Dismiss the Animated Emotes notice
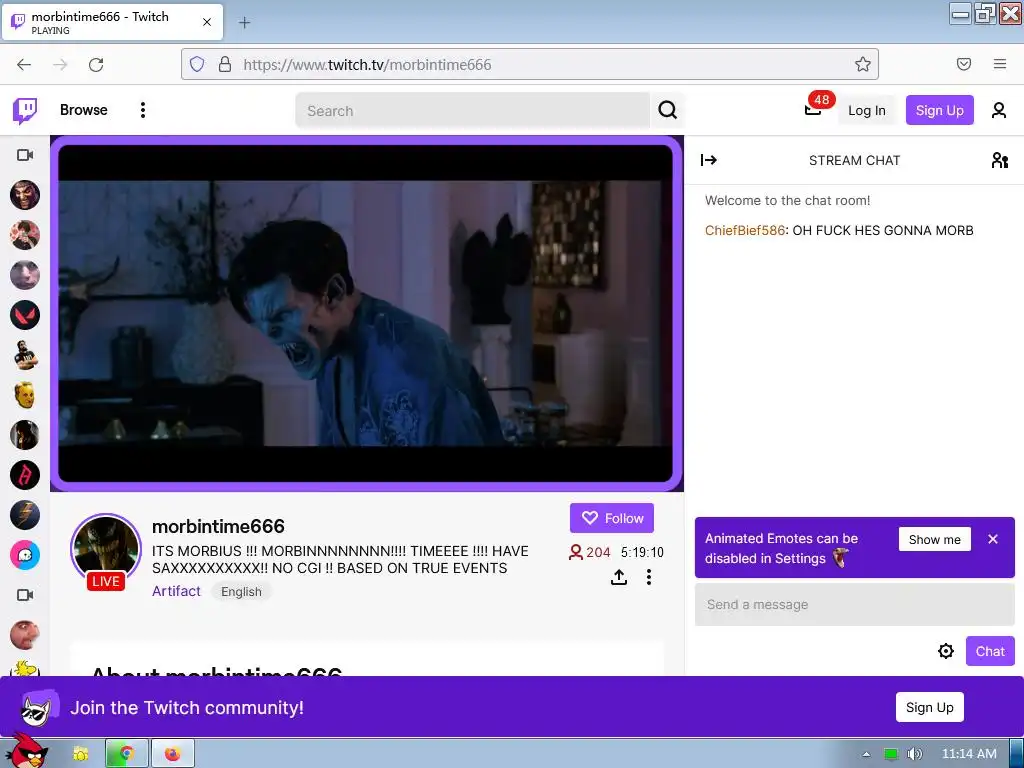 coord(993,539)
